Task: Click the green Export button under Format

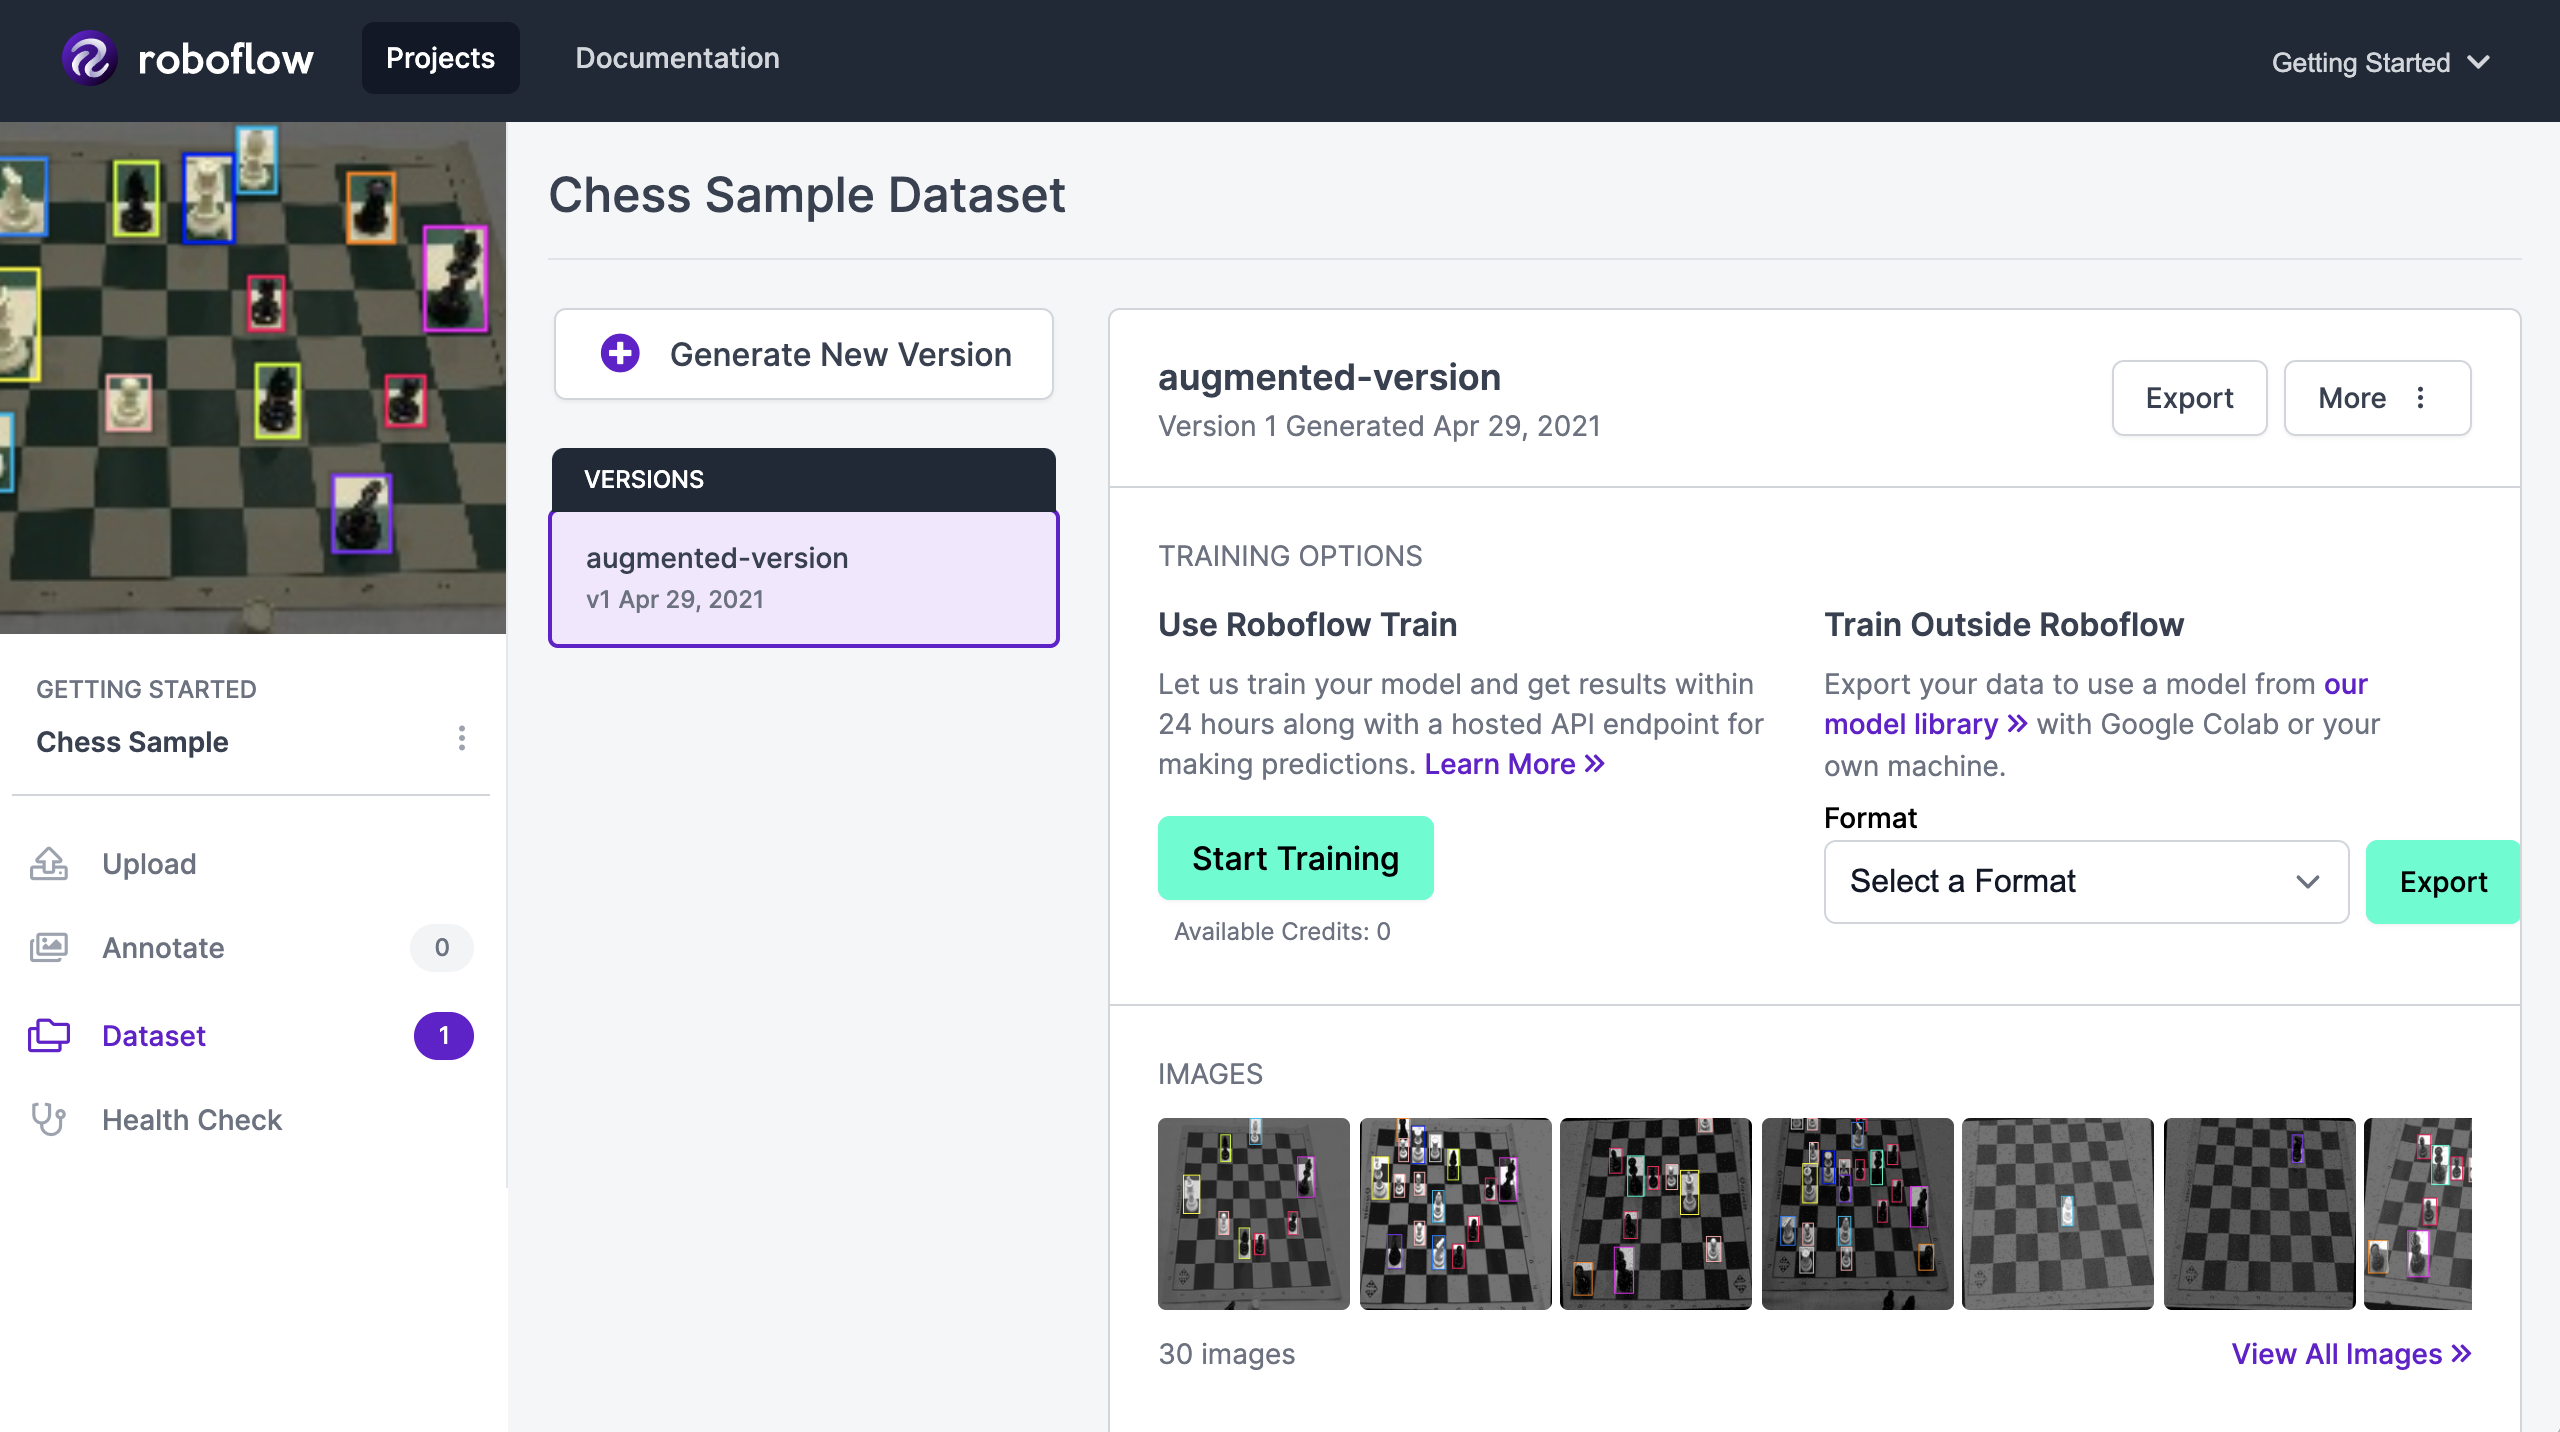Action: point(2443,881)
